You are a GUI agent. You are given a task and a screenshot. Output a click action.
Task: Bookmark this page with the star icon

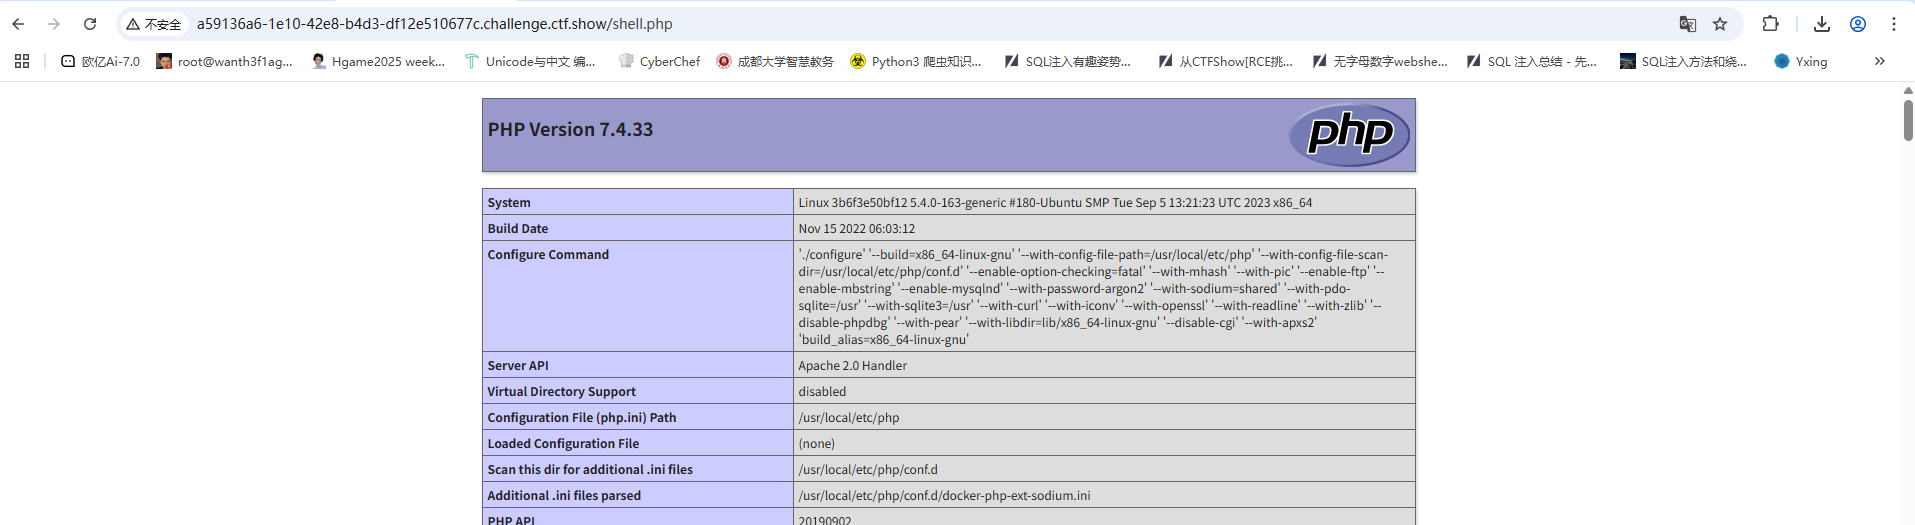pos(1720,24)
